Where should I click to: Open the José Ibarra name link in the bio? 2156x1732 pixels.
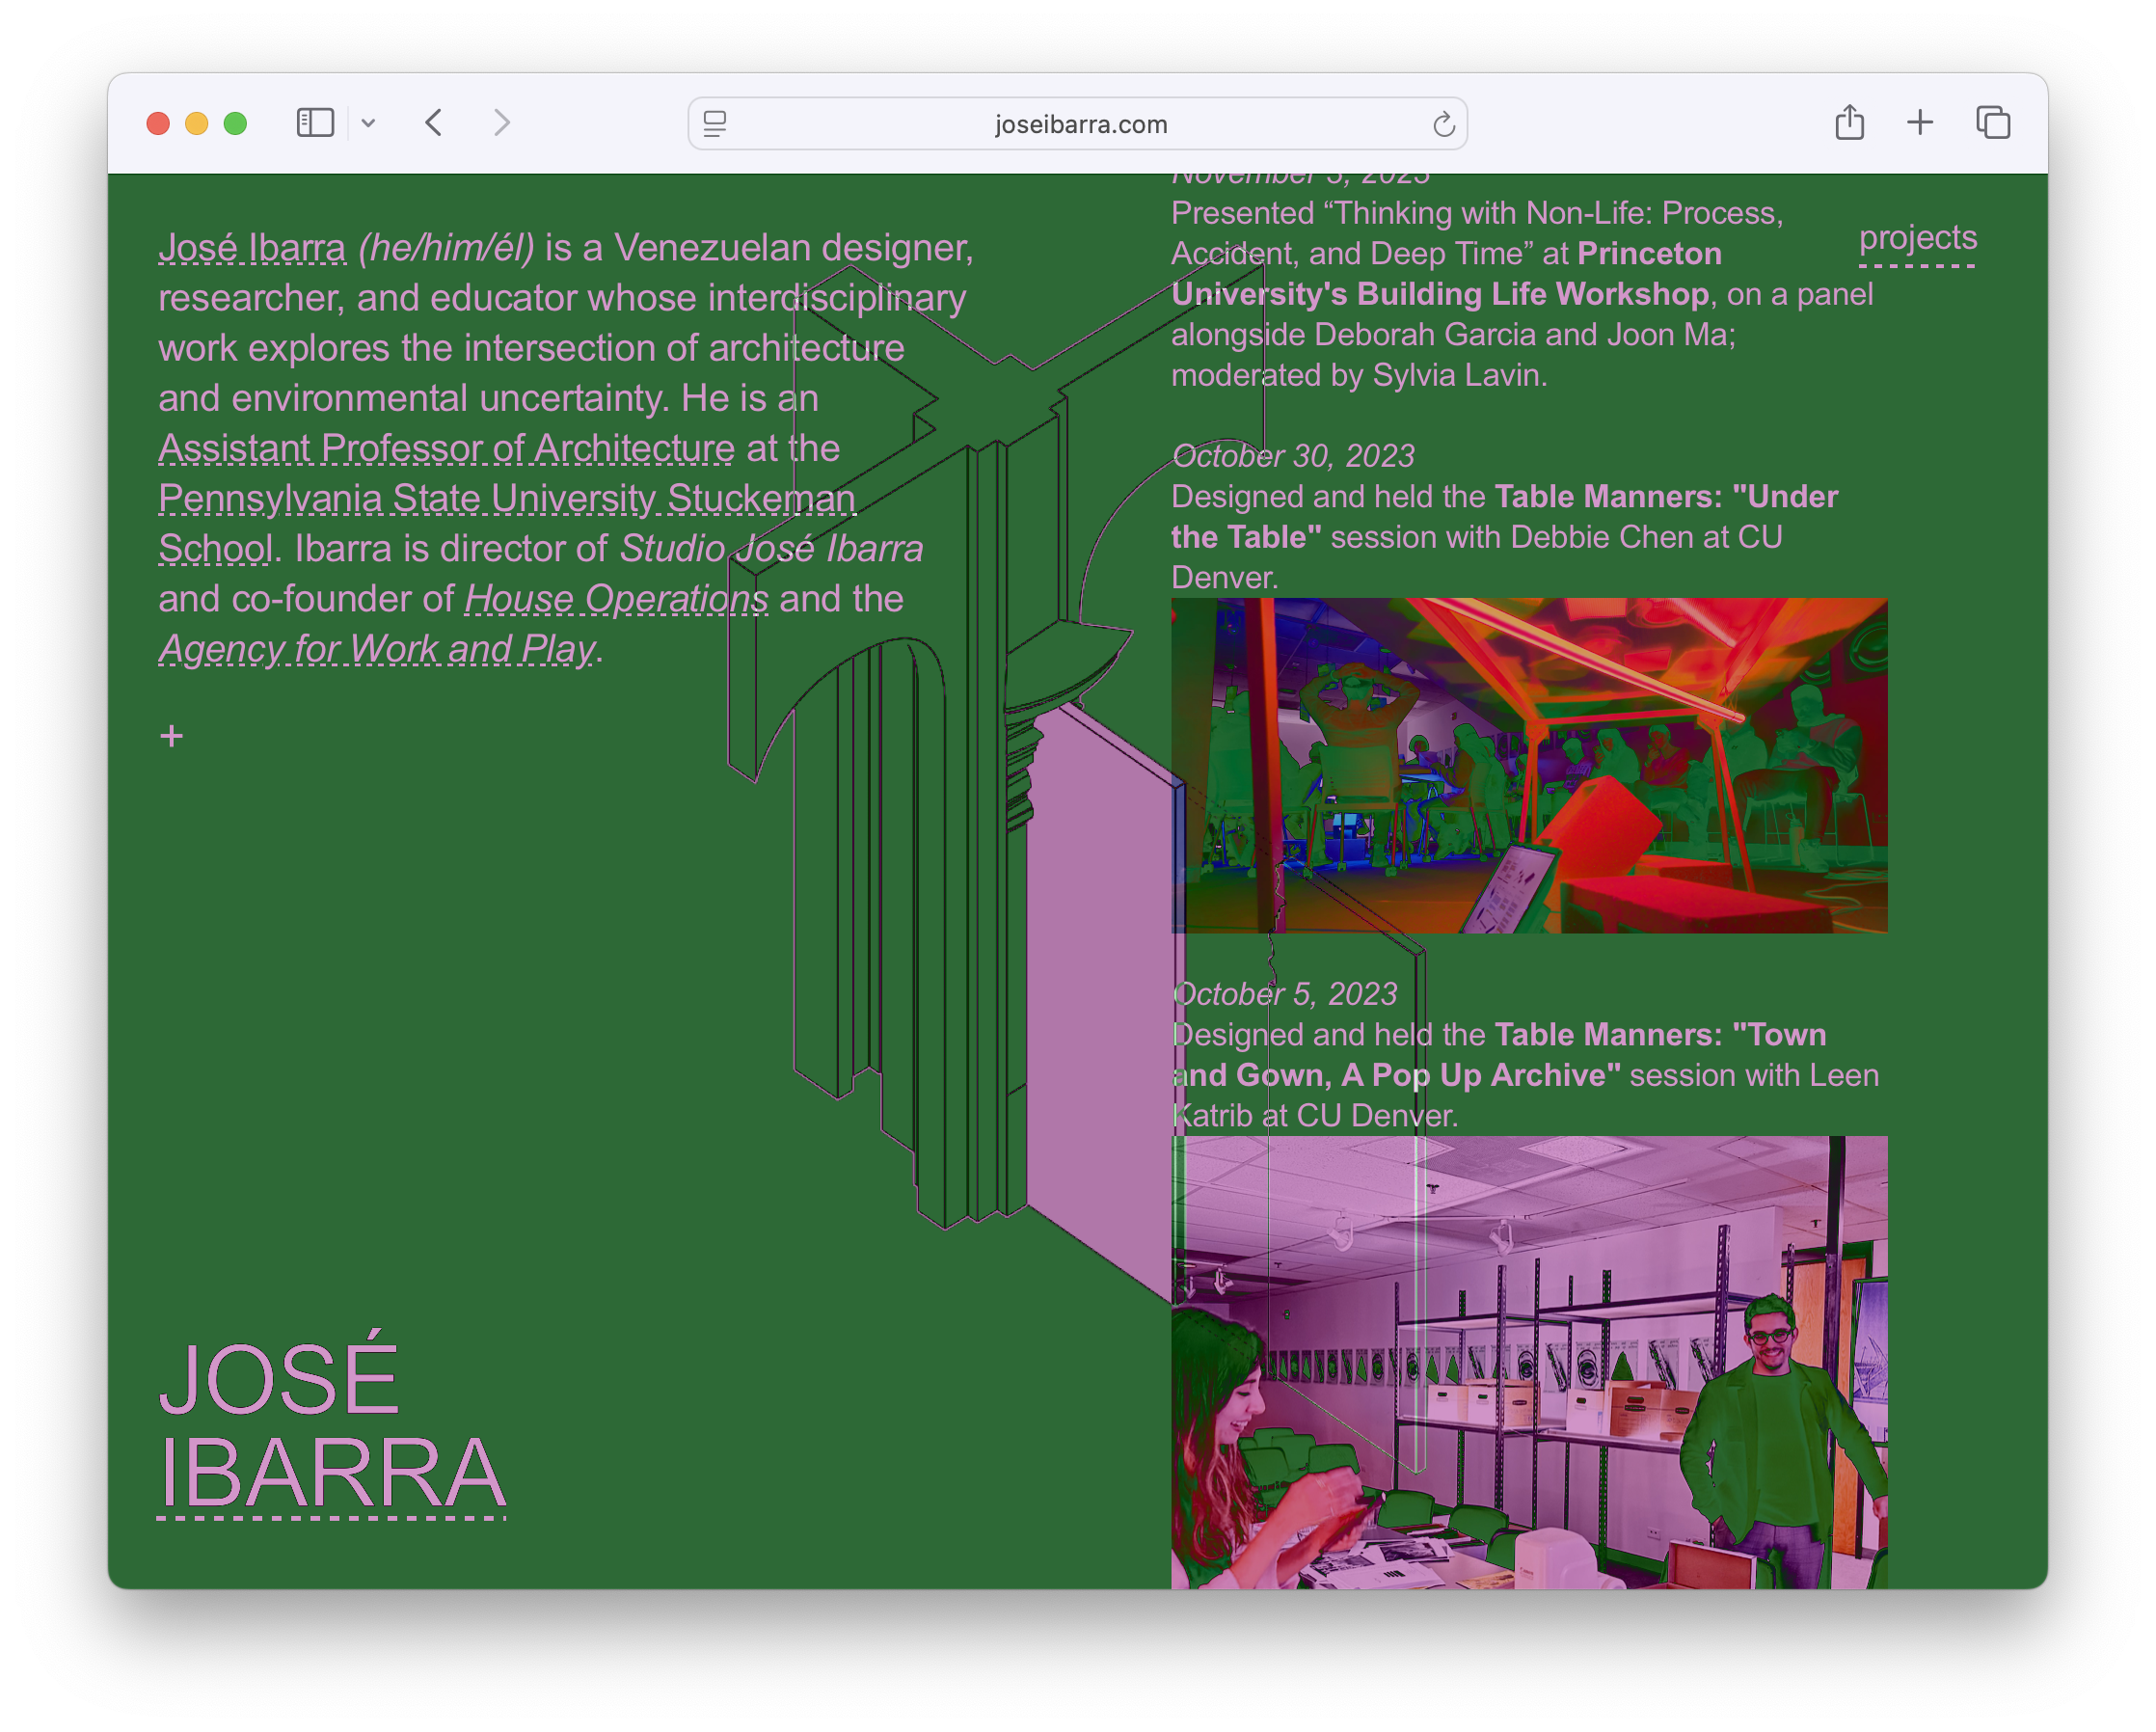click(252, 248)
